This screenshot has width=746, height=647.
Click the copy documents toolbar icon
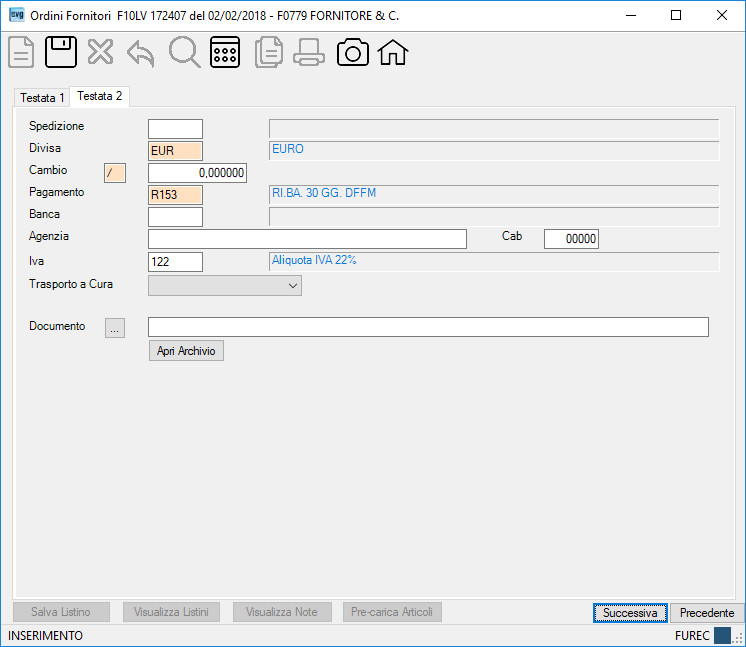(269, 52)
